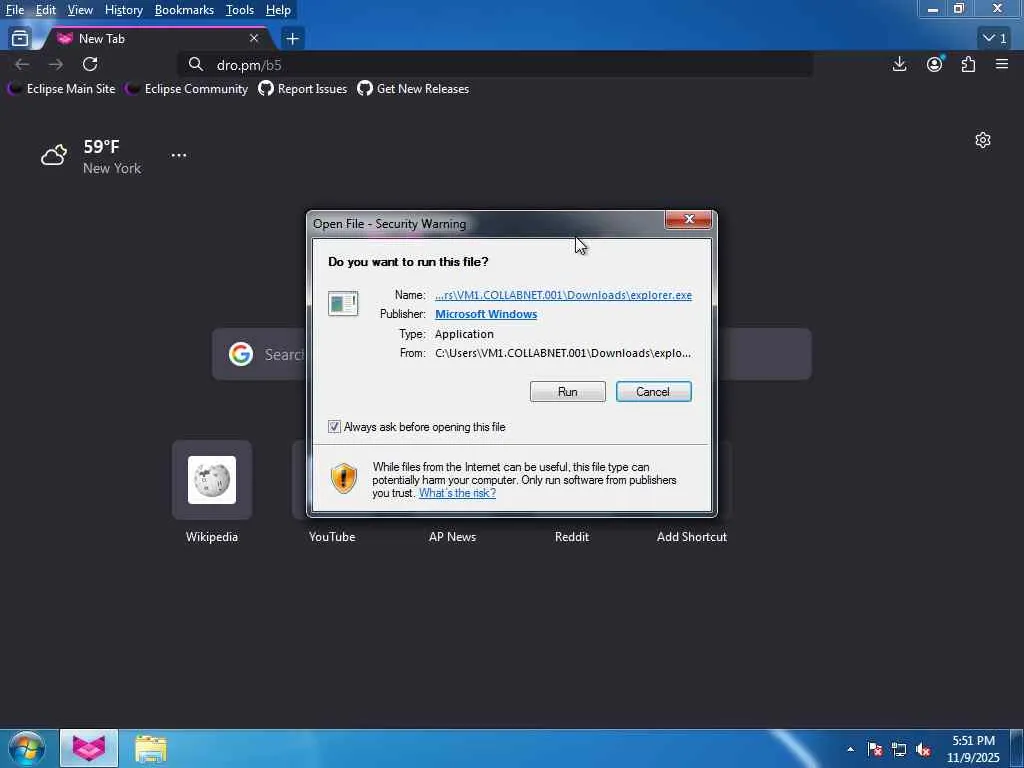Select the New Tab tab

[x=157, y=39]
